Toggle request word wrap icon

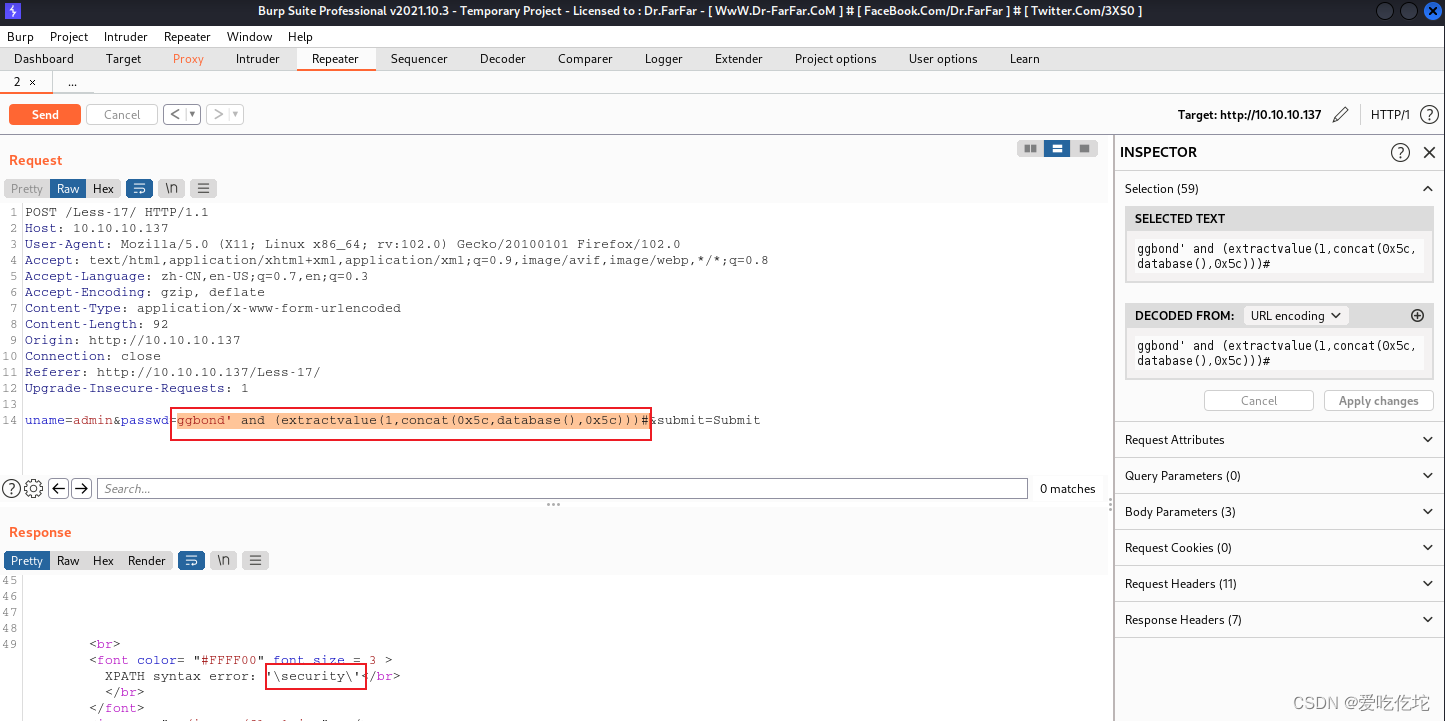(x=140, y=189)
